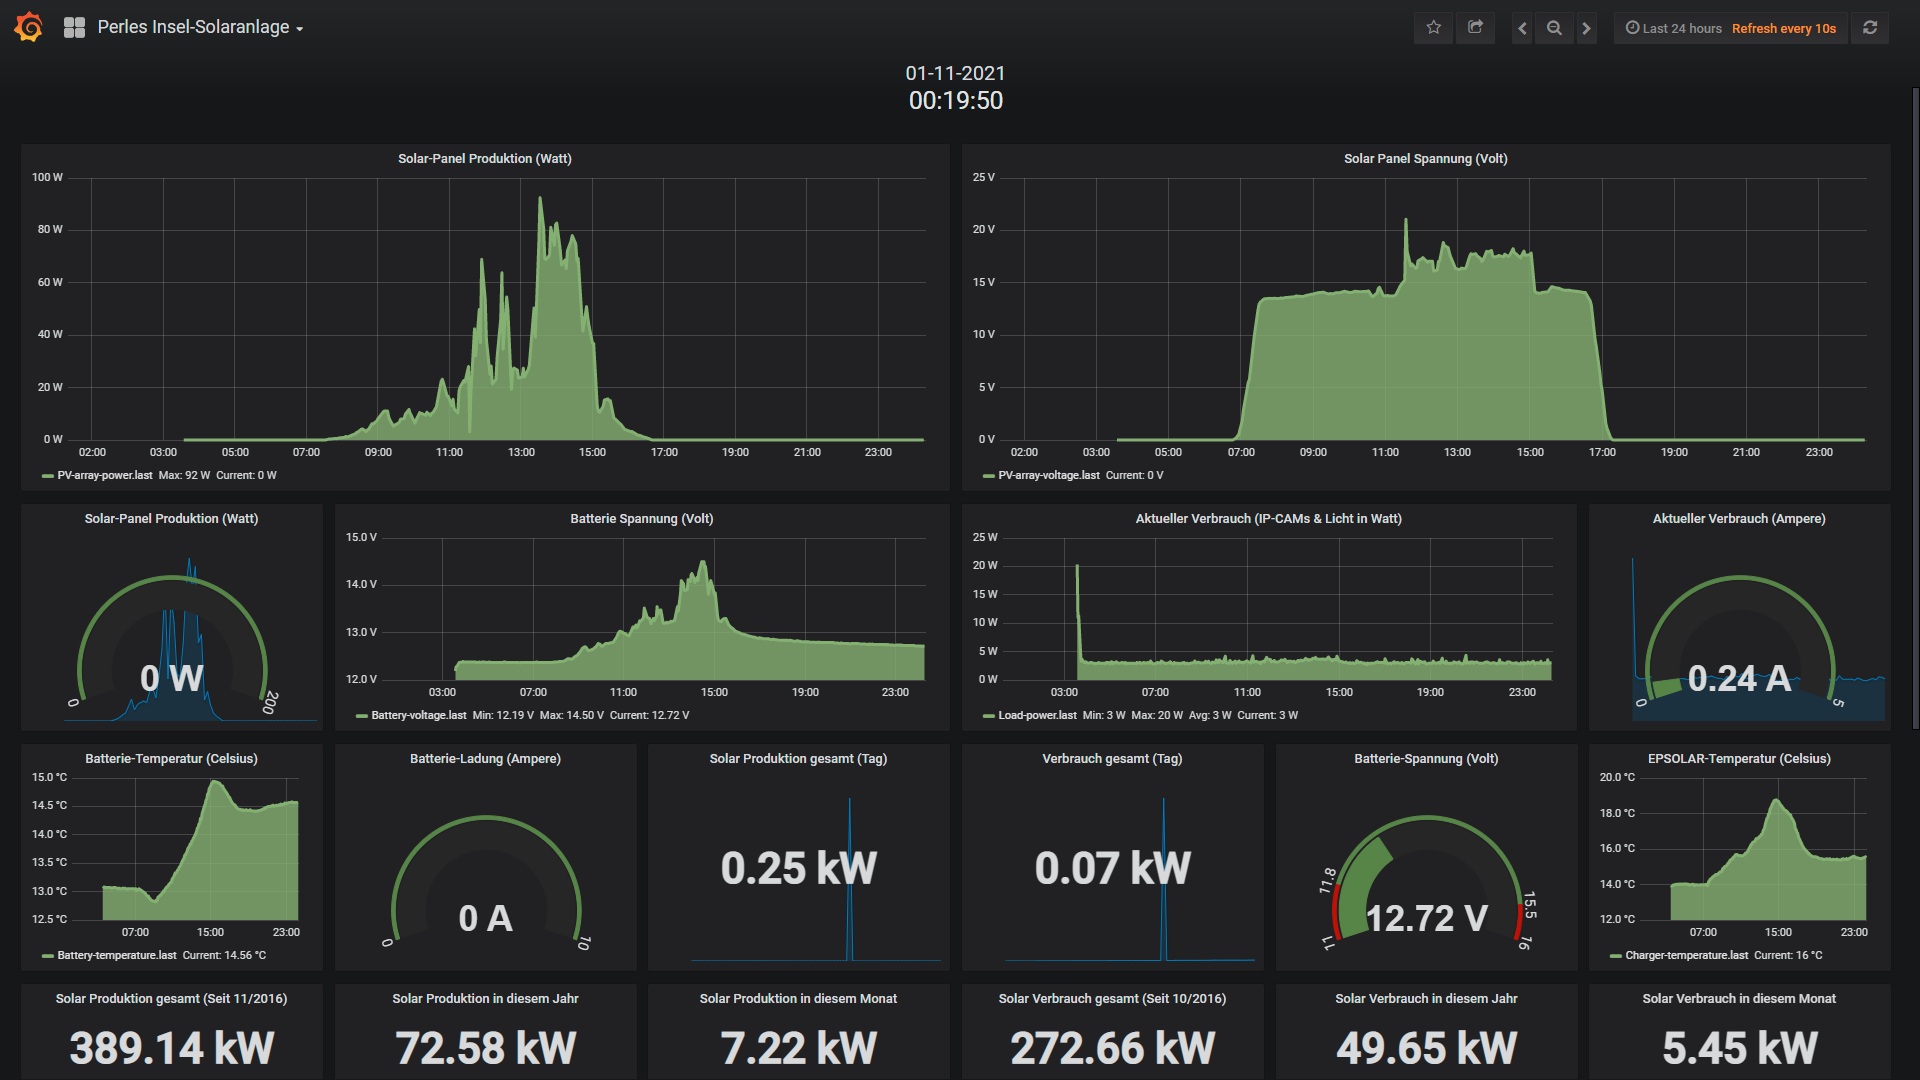Star this dashboard as favorite

[1433, 28]
